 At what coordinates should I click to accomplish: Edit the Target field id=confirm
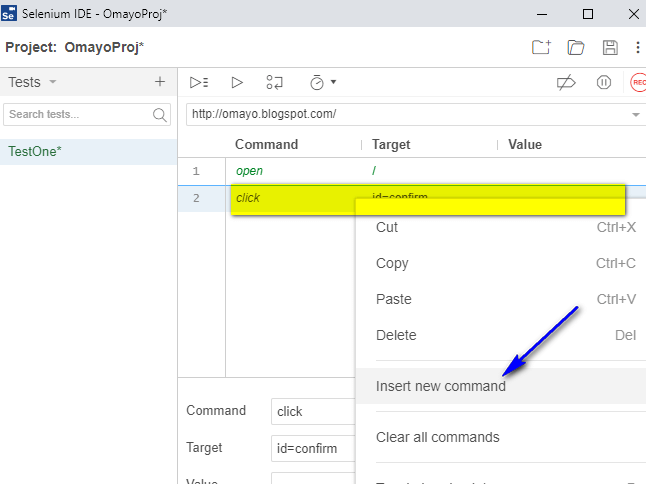coord(313,448)
